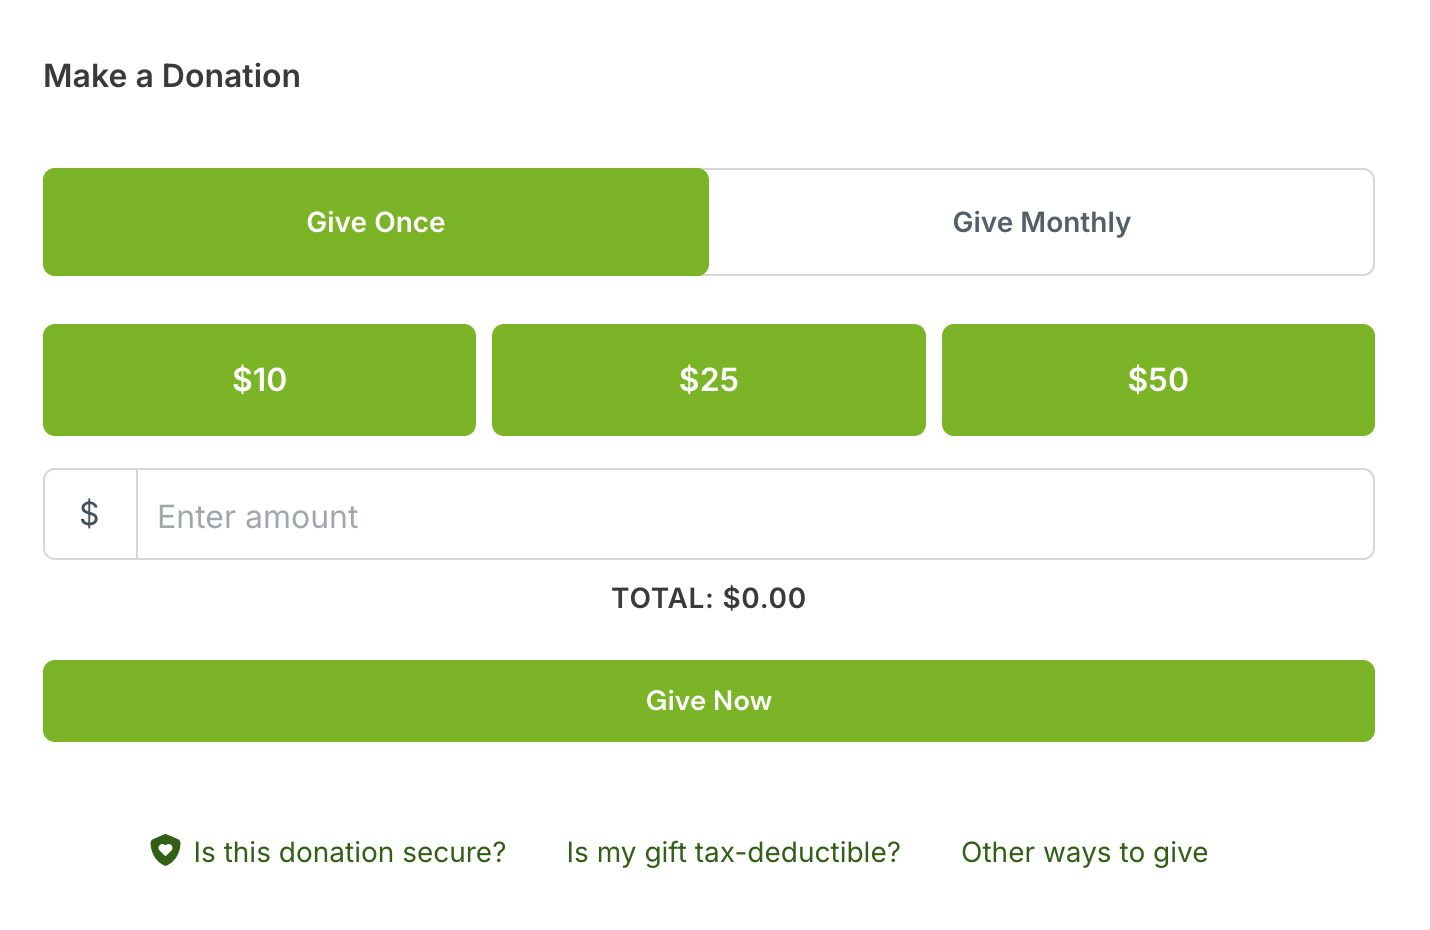Click the green shield heart icon

pyautogui.click(x=165, y=851)
